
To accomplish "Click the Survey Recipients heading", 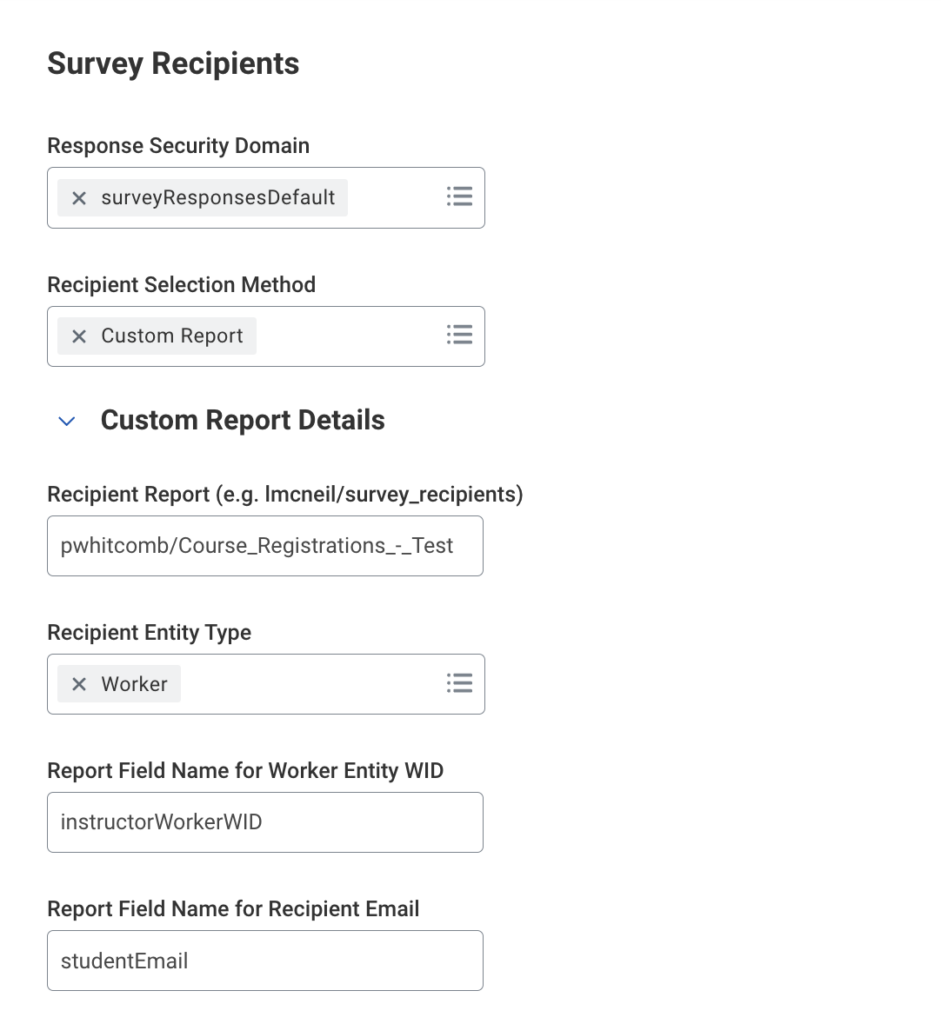I will [x=173, y=64].
